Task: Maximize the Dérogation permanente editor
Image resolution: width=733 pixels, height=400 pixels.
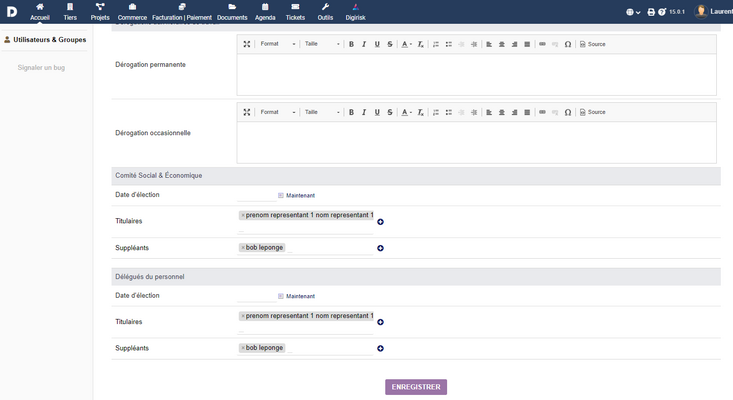Action: 247,44
